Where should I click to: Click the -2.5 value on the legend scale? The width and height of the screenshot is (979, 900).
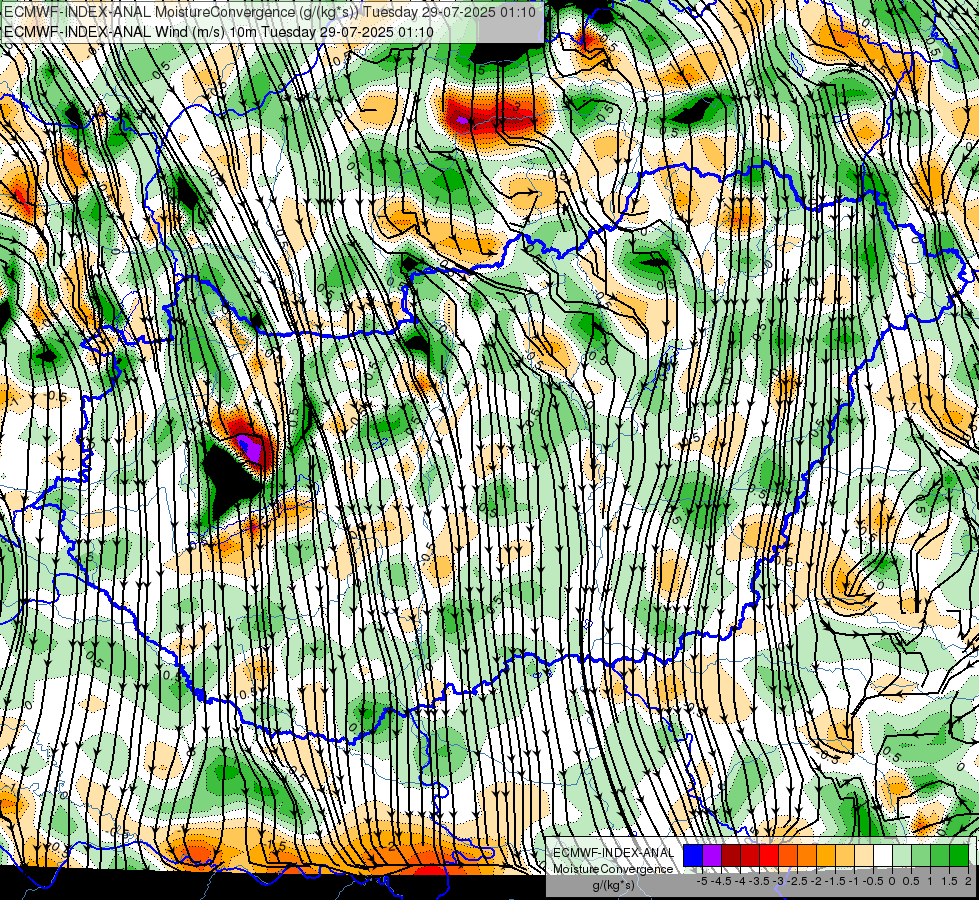[797, 881]
